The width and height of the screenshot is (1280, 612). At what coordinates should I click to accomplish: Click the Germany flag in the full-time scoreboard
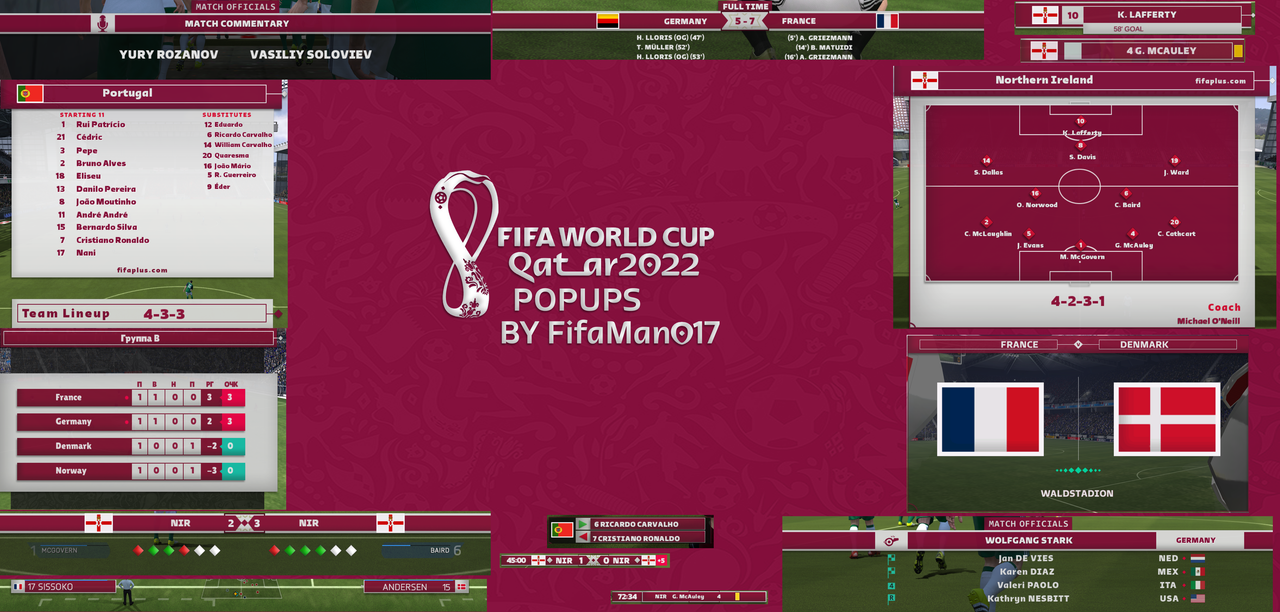(x=607, y=21)
